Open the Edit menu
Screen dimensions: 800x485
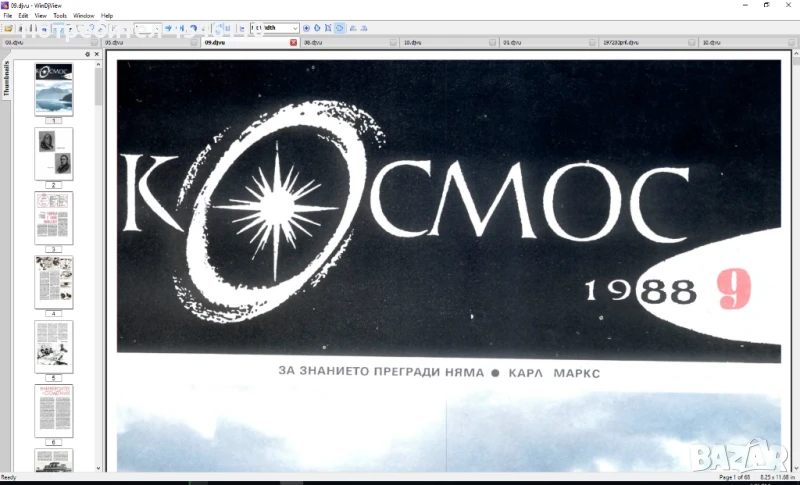tap(23, 16)
